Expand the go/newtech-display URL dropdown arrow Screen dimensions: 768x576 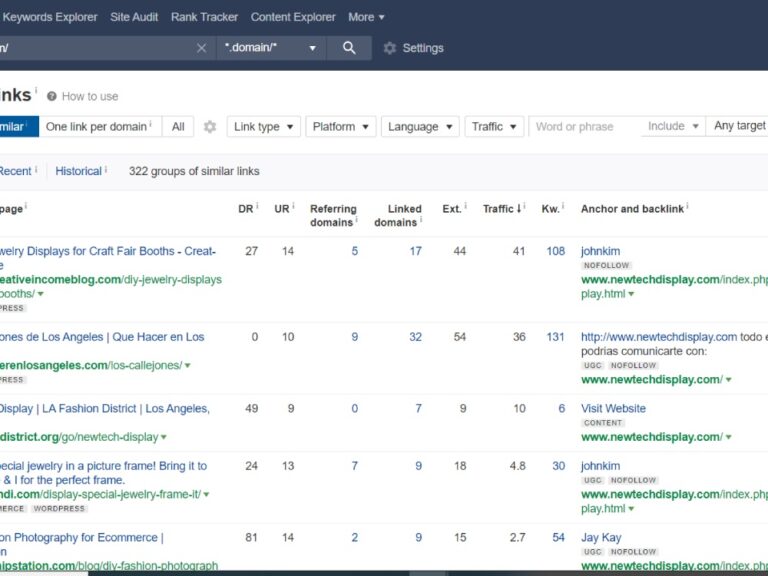point(164,437)
